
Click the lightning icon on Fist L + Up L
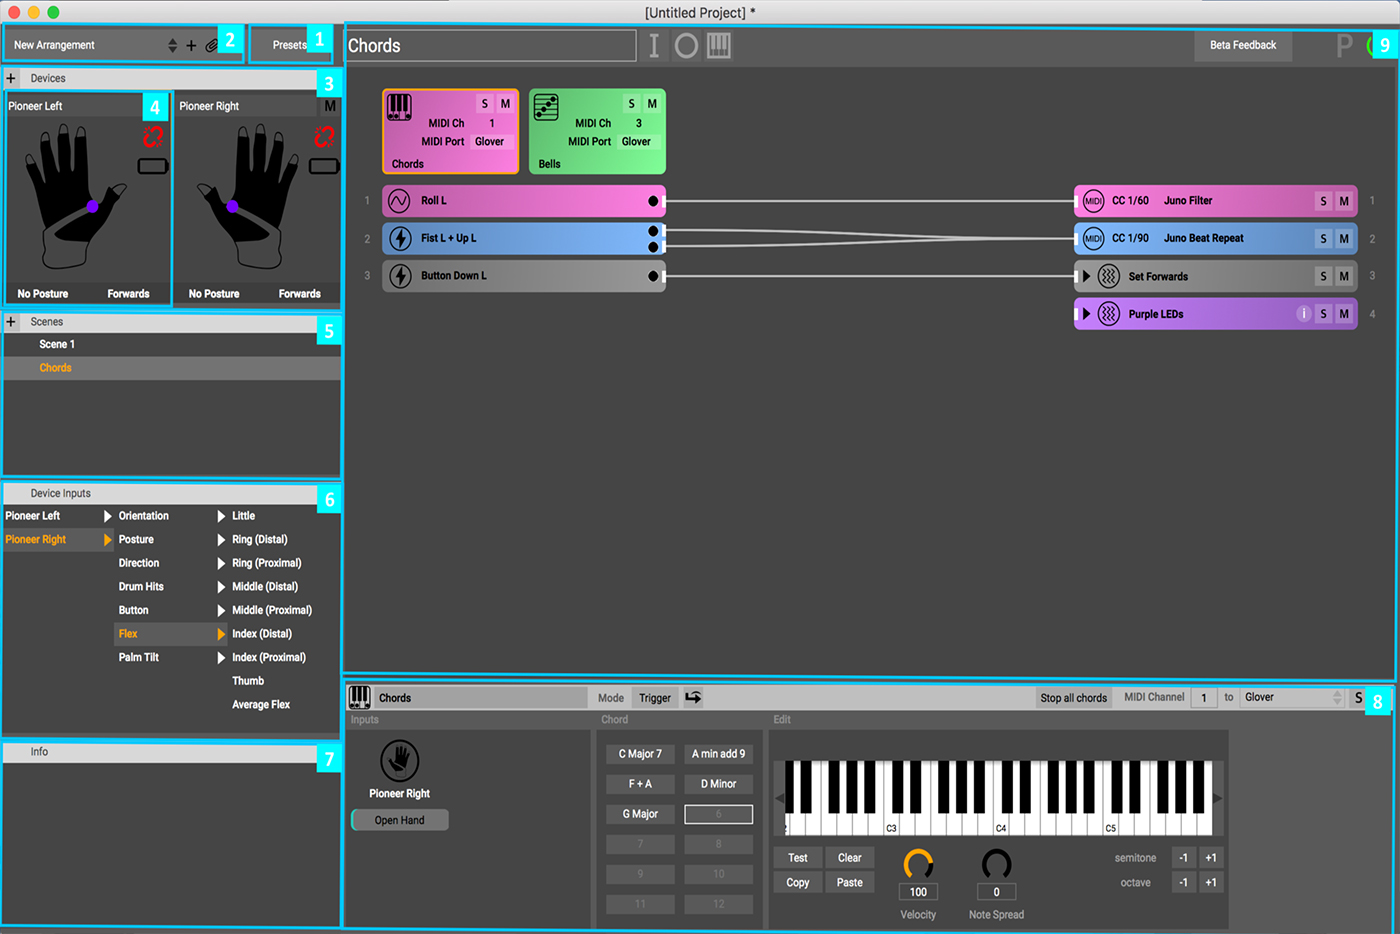398,238
